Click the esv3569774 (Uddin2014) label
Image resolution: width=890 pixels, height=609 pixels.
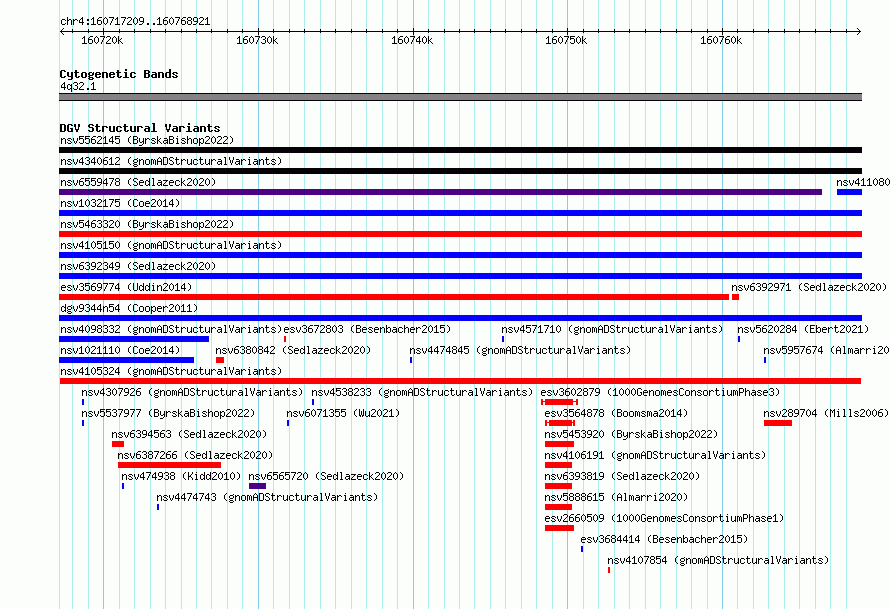click(x=126, y=287)
